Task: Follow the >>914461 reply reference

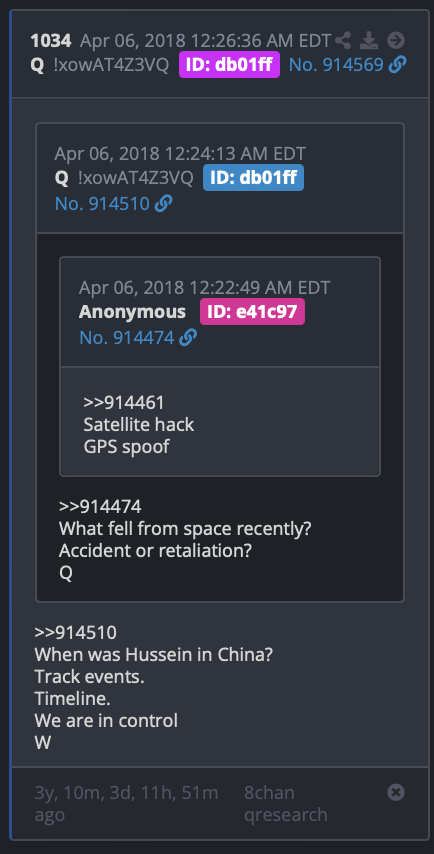Action: [x=124, y=402]
